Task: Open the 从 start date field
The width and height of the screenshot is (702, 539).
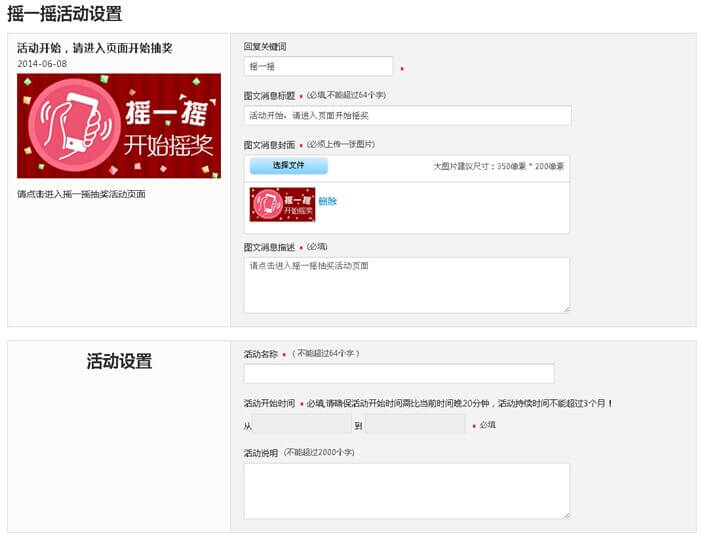Action: pos(302,424)
